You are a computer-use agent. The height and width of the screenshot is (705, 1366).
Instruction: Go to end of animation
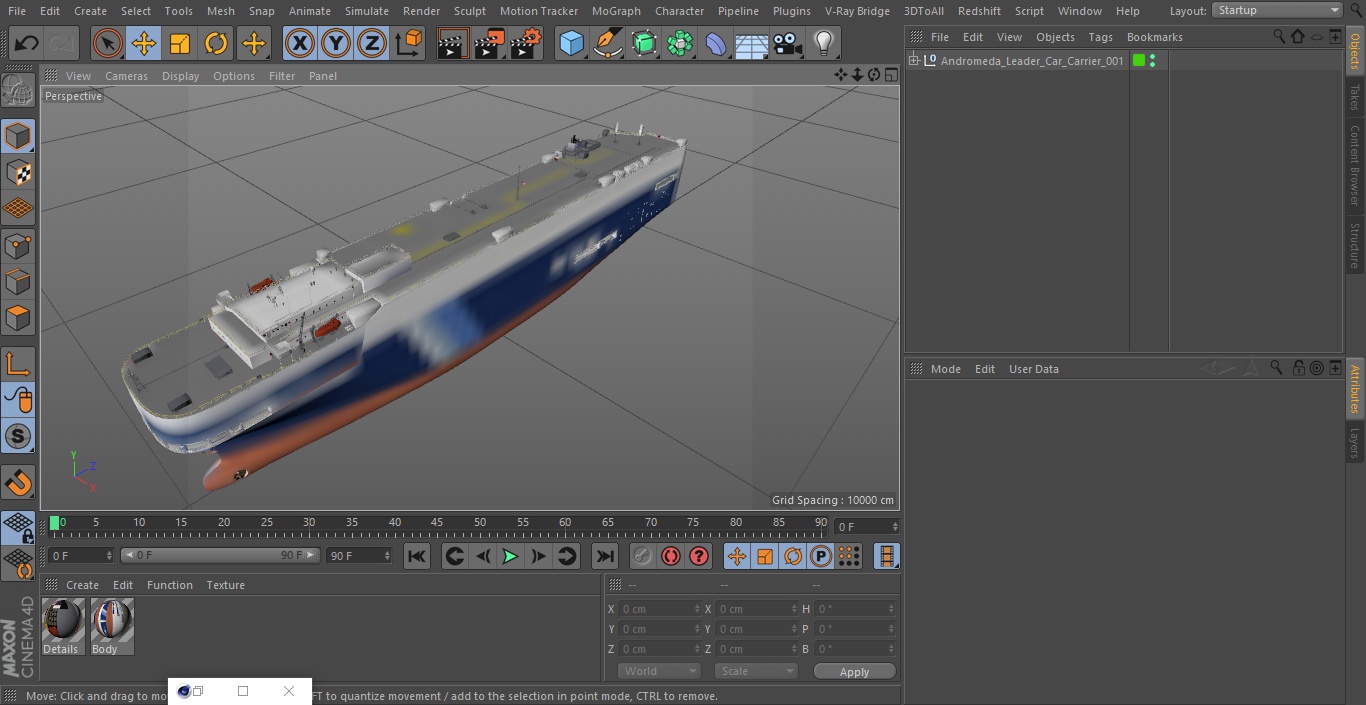pos(605,556)
